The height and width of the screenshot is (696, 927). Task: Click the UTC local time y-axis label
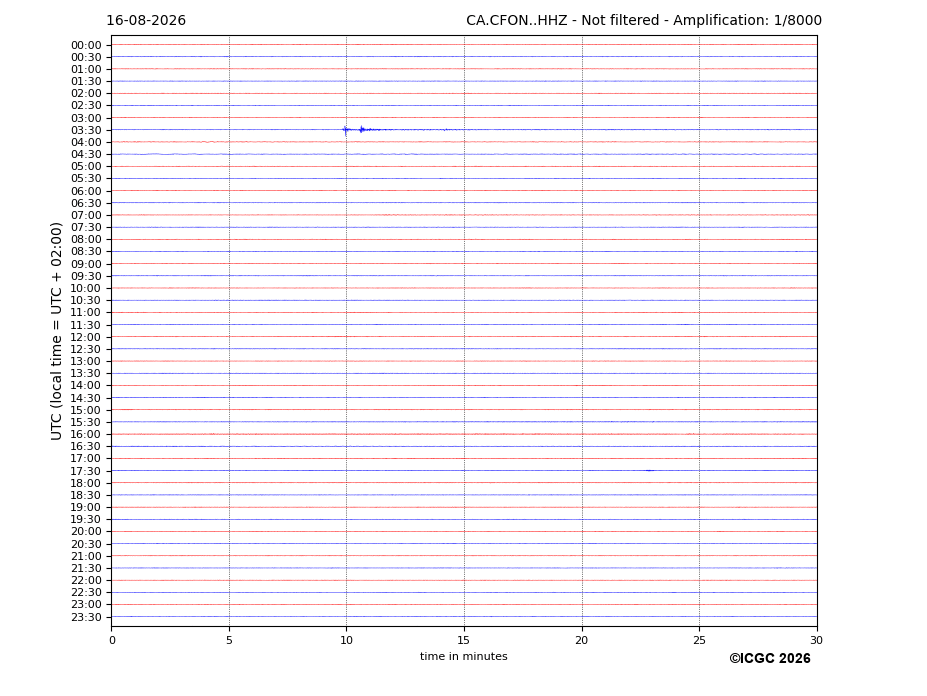(x=56, y=331)
